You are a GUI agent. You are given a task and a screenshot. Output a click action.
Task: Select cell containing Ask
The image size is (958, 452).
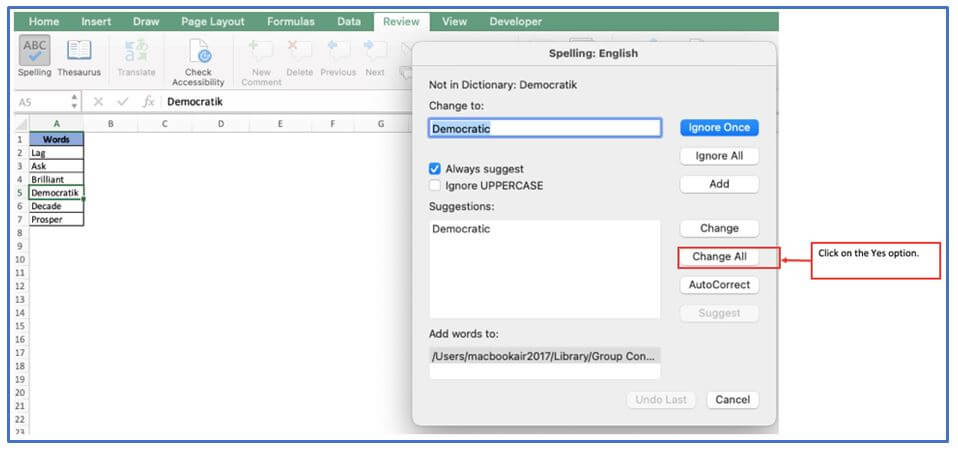(56, 166)
